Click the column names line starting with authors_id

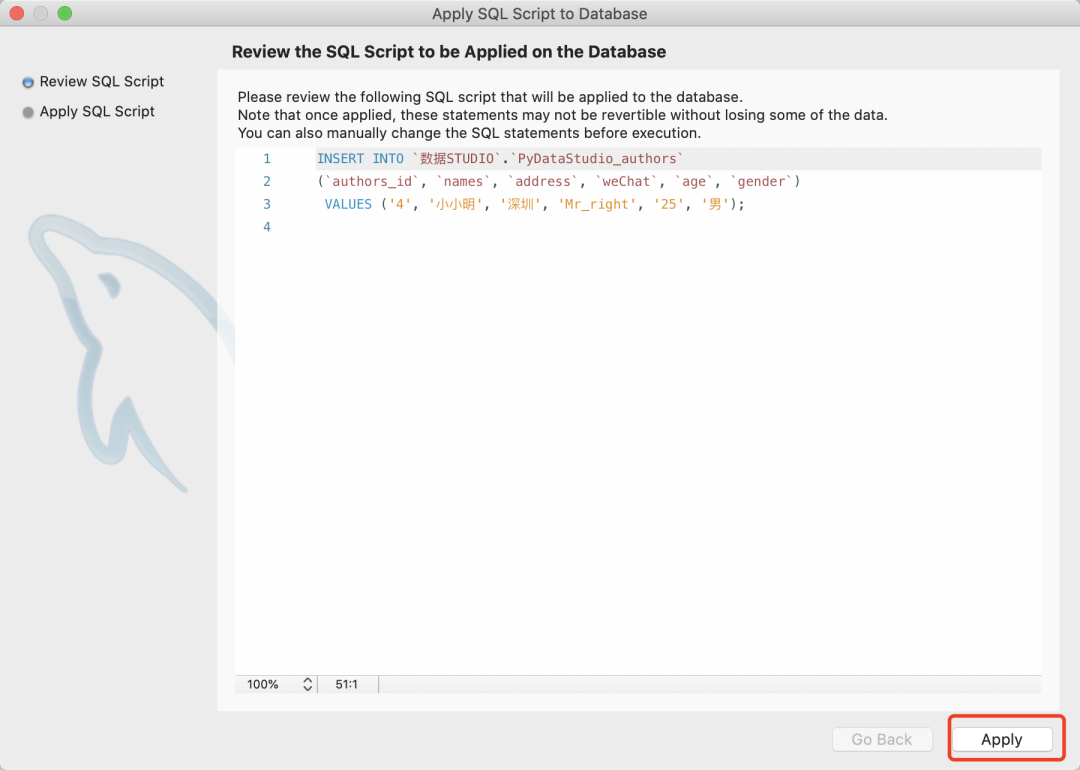click(x=559, y=181)
